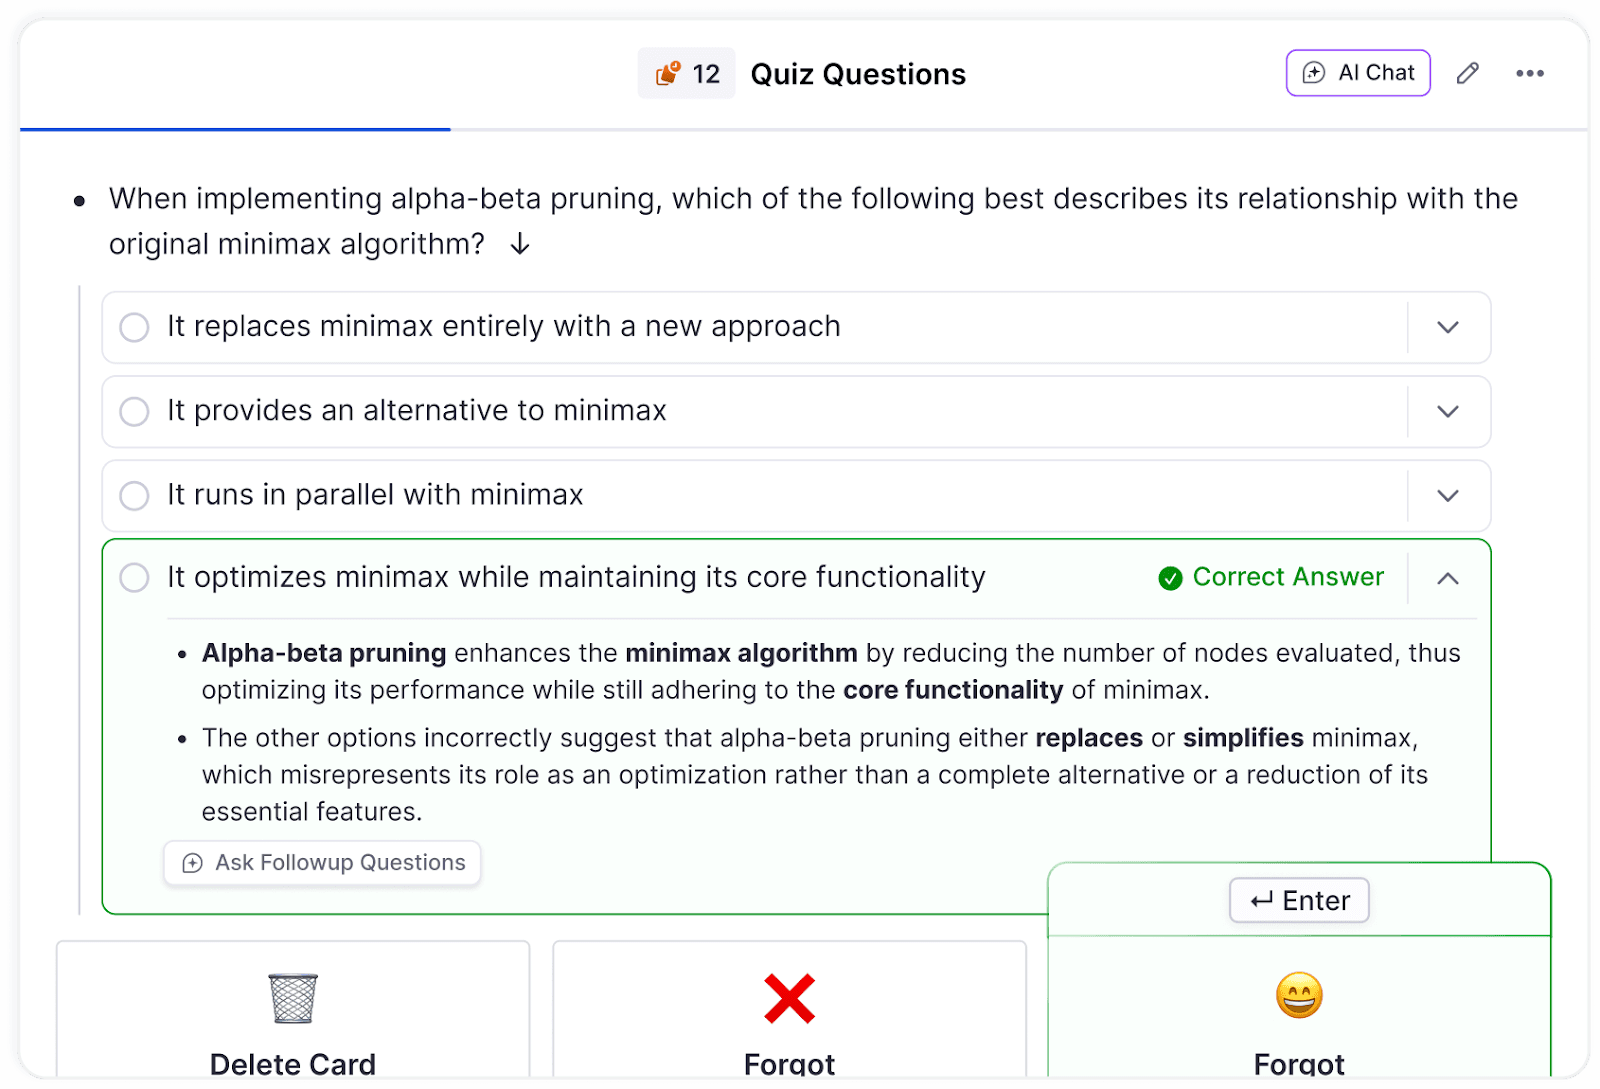Click the blue quiz progress bar

click(235, 129)
